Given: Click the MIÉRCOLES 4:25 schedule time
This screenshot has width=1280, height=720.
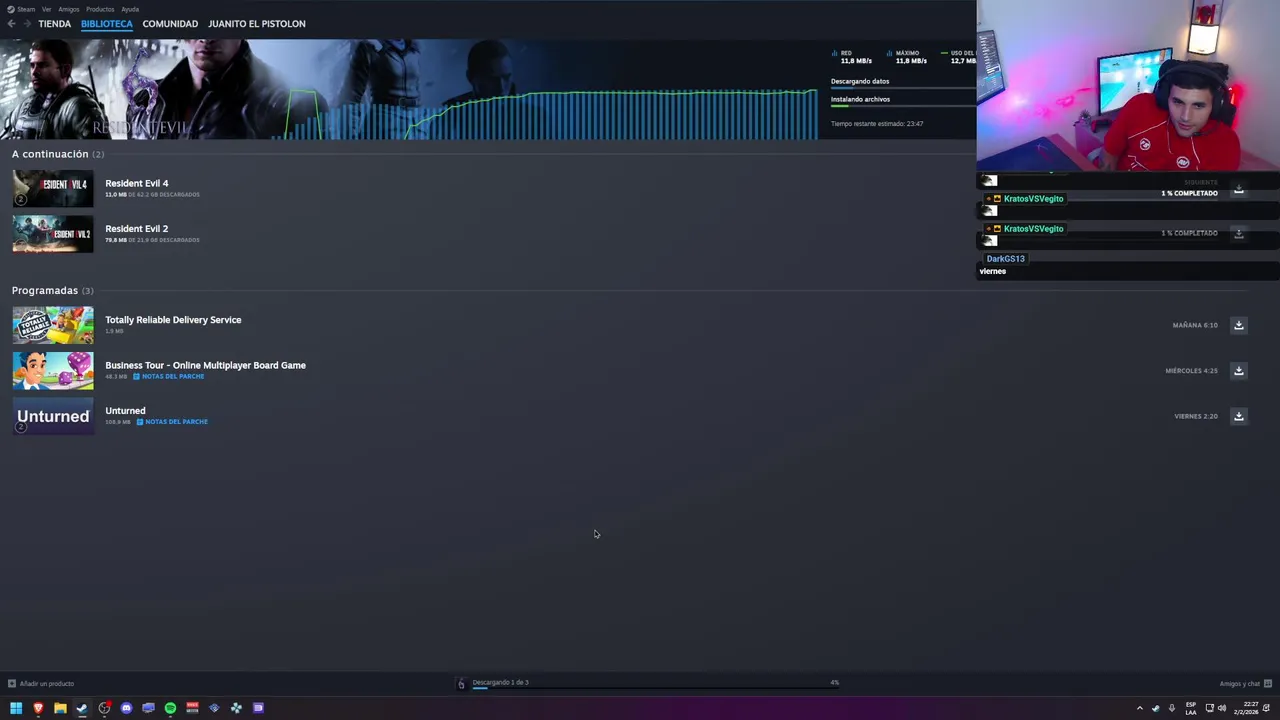Looking at the screenshot, I should click(x=1191, y=371).
